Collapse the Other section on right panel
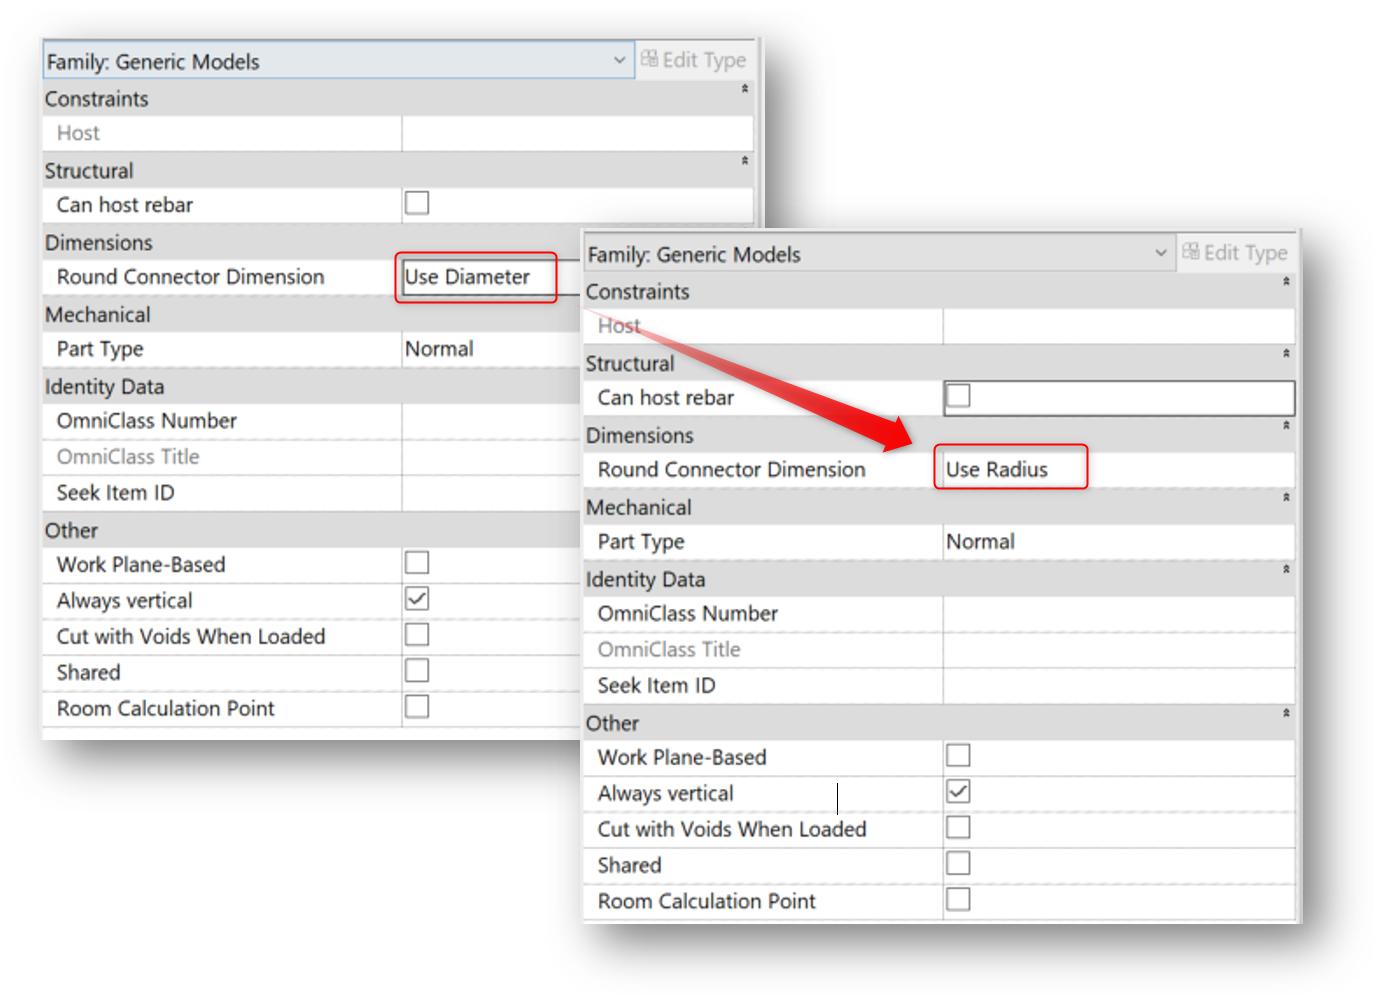The height and width of the screenshot is (995, 1376). 1286,713
